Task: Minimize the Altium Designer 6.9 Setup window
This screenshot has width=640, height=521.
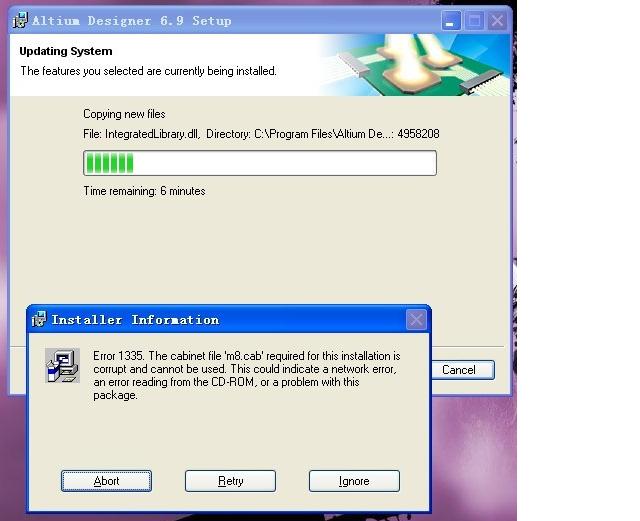Action: click(451, 20)
